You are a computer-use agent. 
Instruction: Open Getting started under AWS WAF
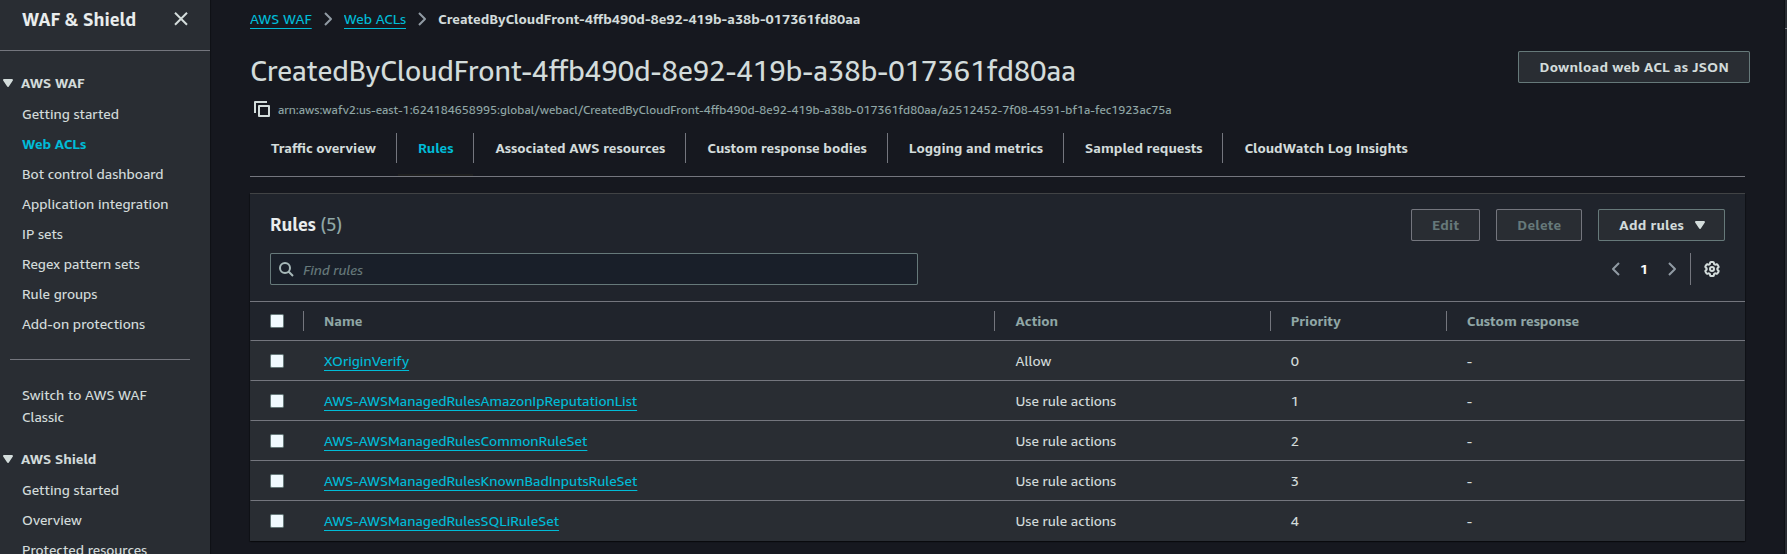click(70, 114)
